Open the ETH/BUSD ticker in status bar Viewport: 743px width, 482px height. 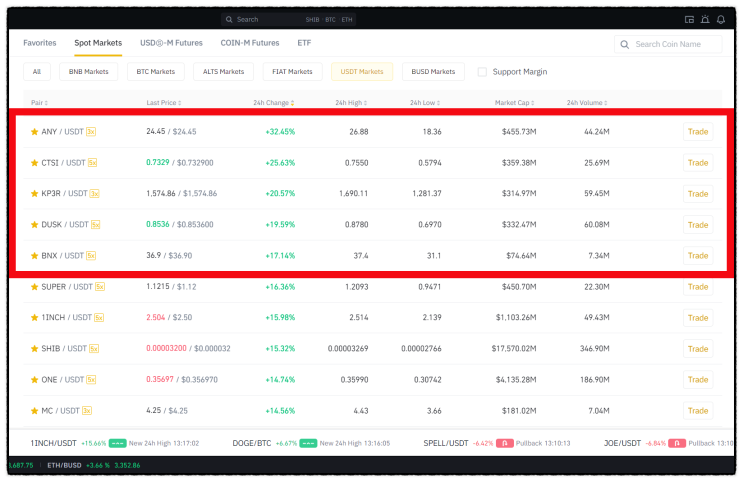tap(94, 465)
